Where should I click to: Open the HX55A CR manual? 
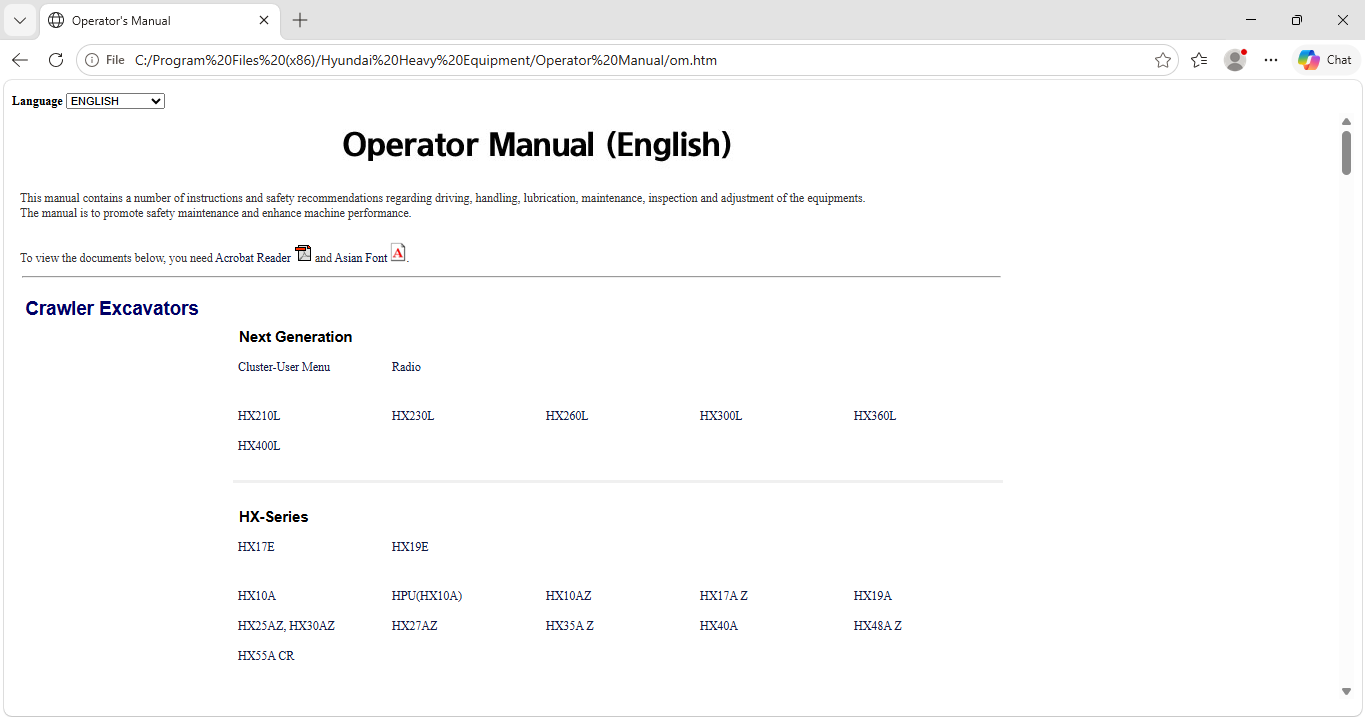click(x=266, y=656)
